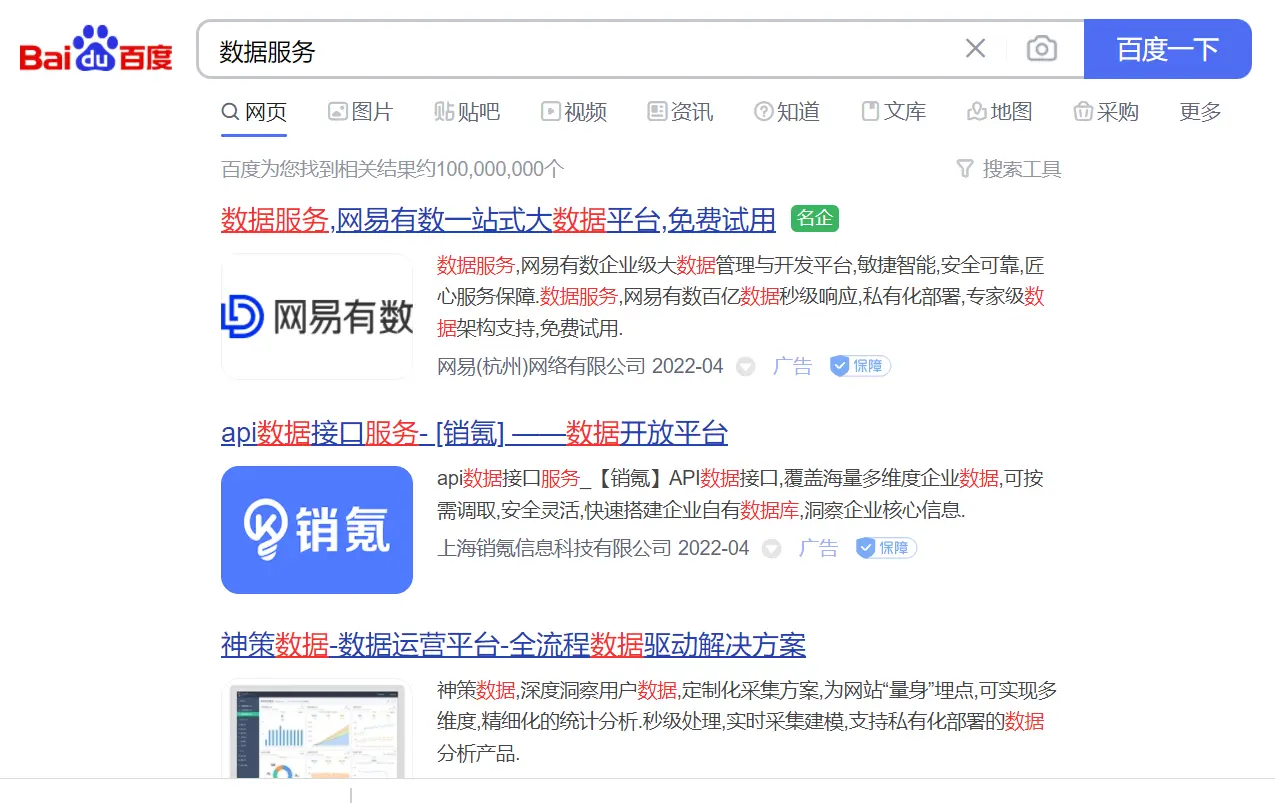Click the feedback circle icon next to first 广告 label
1275x803 pixels.
point(745,366)
